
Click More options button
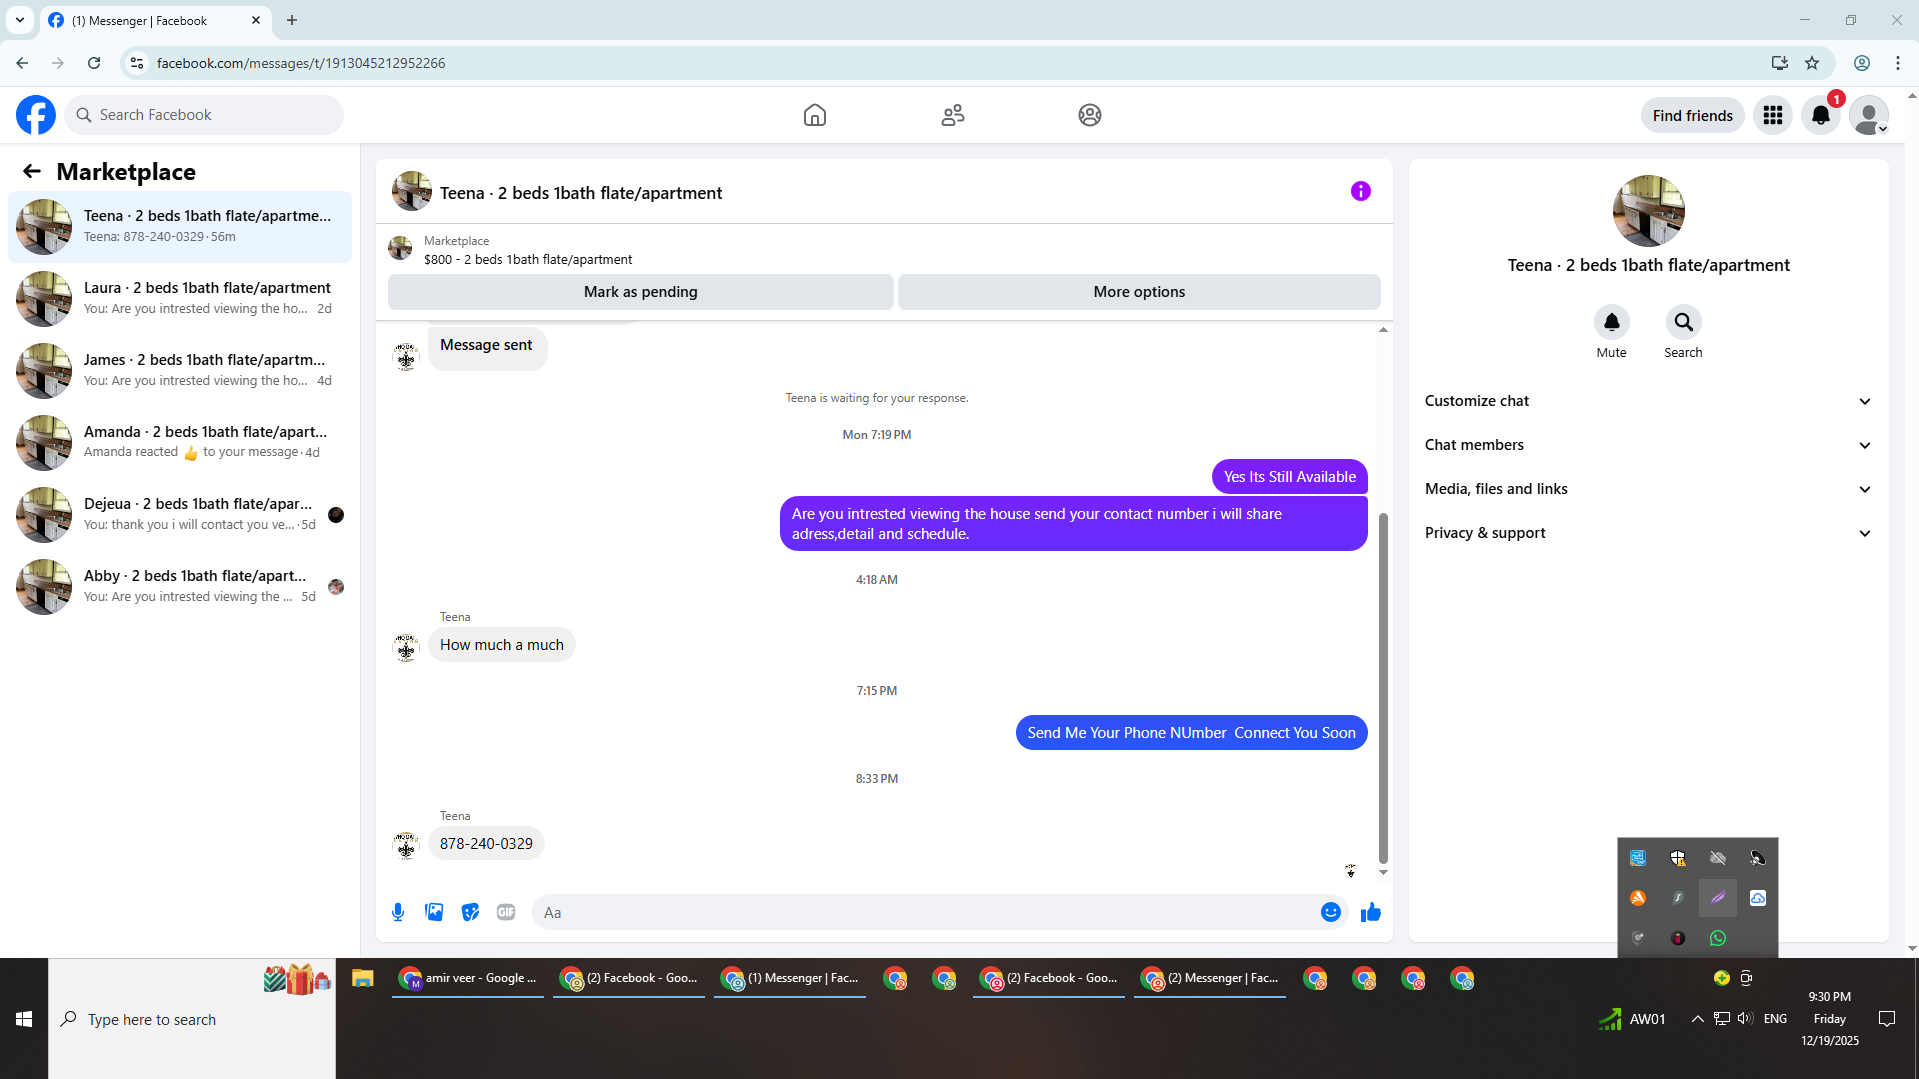[1139, 292]
